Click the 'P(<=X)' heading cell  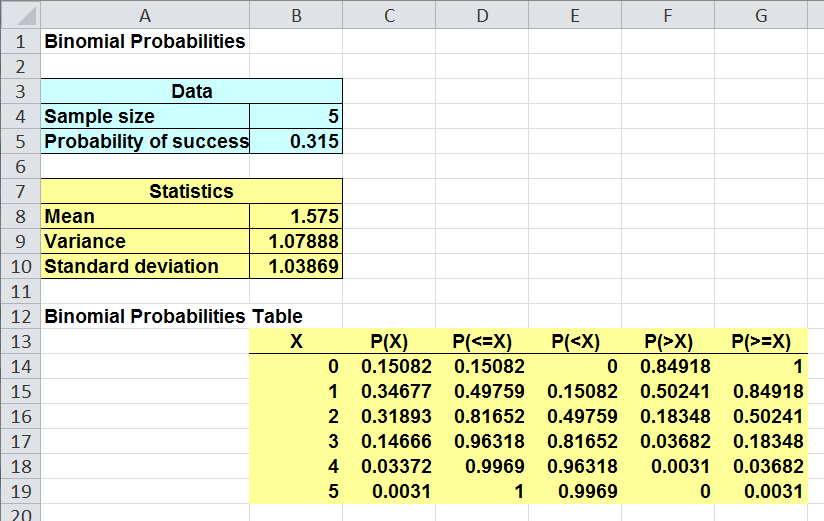[x=482, y=341]
